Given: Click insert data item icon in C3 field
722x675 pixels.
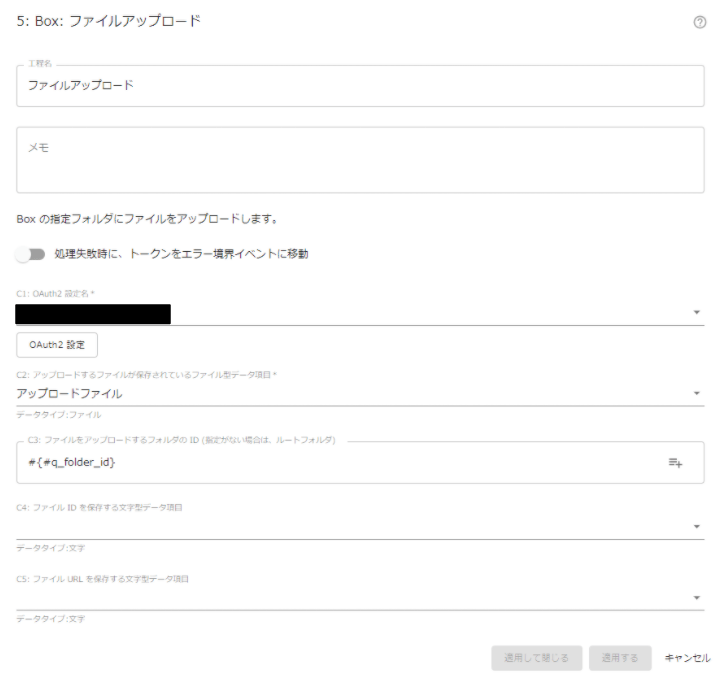Looking at the screenshot, I should point(675,462).
